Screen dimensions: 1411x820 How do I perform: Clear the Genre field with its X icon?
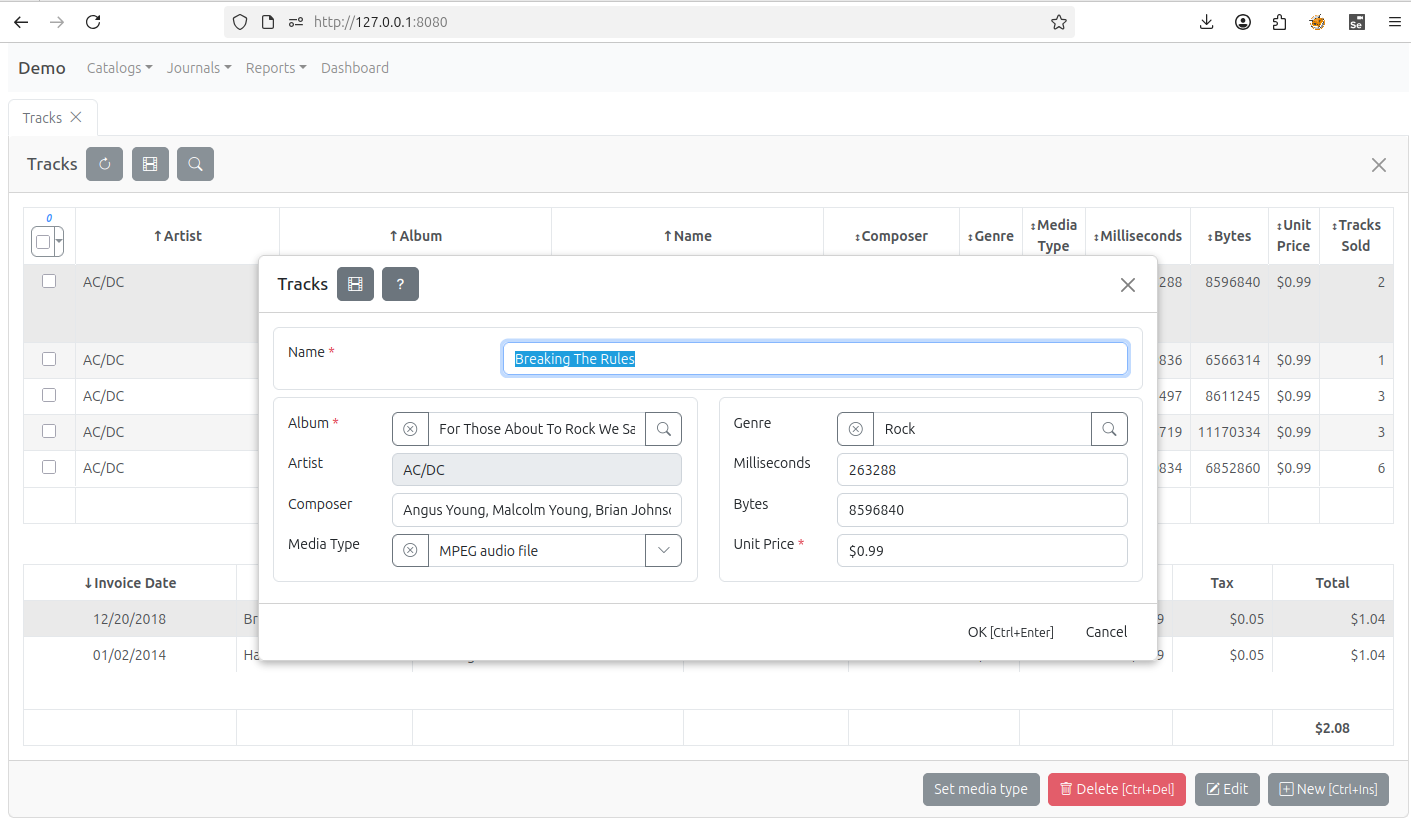click(x=855, y=429)
